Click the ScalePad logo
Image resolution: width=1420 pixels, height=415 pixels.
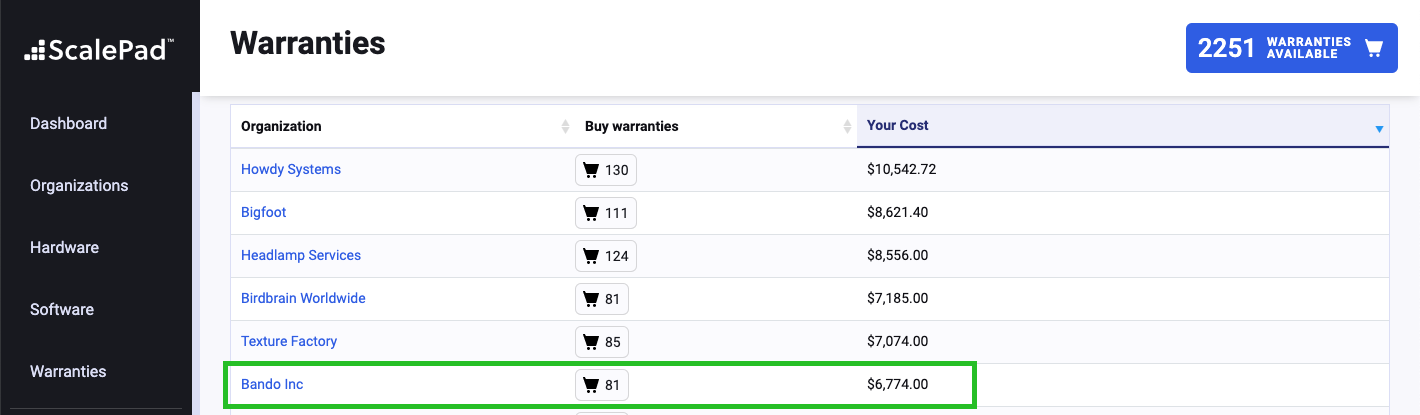(x=99, y=49)
